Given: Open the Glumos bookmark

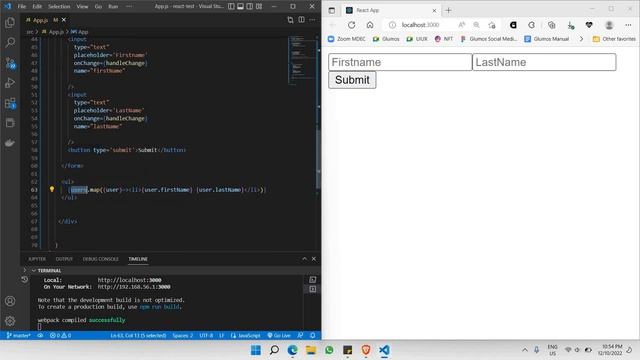Looking at the screenshot, I should point(386,39).
